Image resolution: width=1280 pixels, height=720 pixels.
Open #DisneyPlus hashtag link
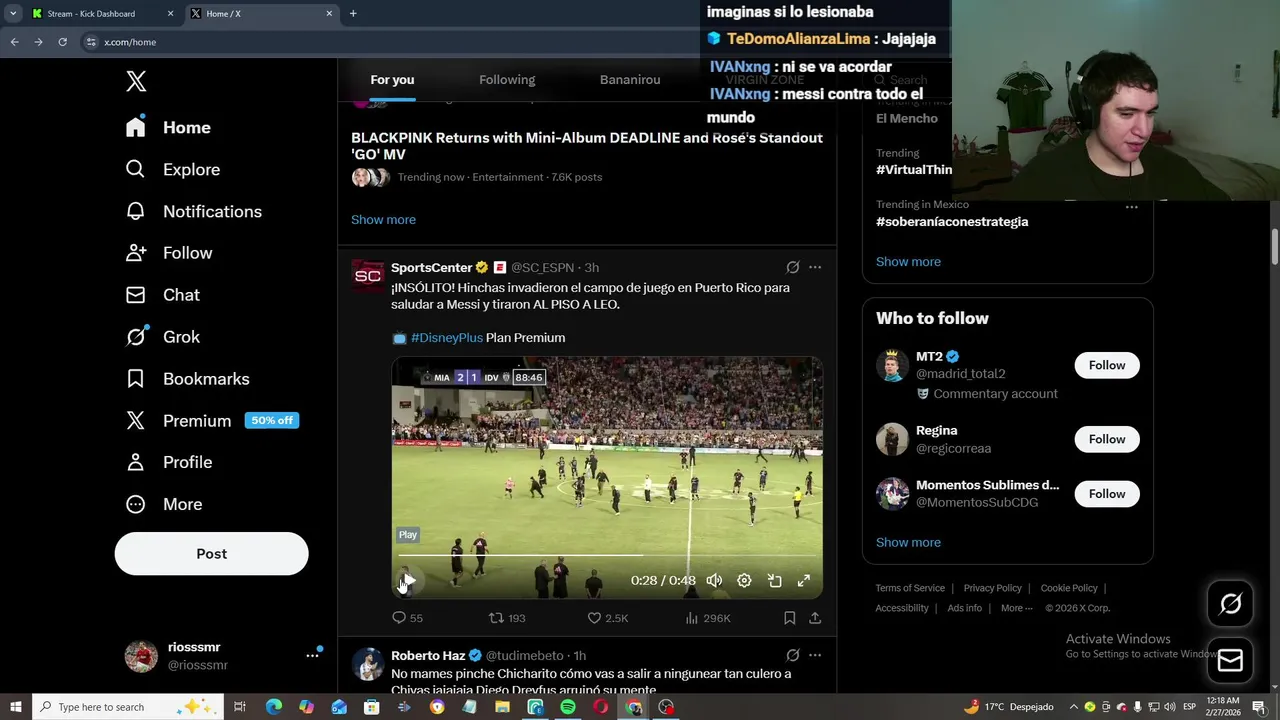coord(447,338)
